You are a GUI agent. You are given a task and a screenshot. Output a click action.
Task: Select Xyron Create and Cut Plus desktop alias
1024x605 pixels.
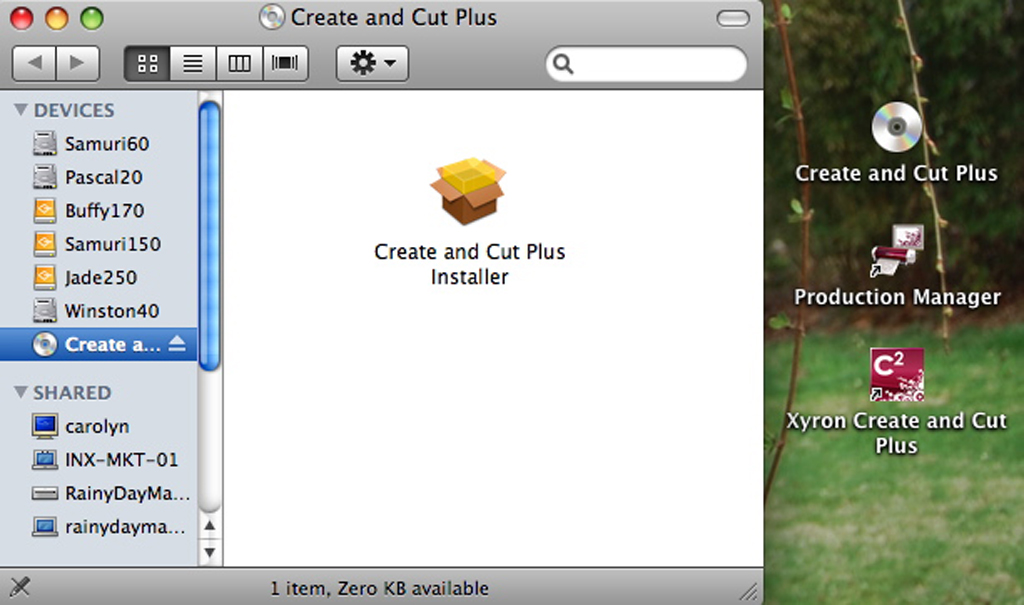pos(897,374)
